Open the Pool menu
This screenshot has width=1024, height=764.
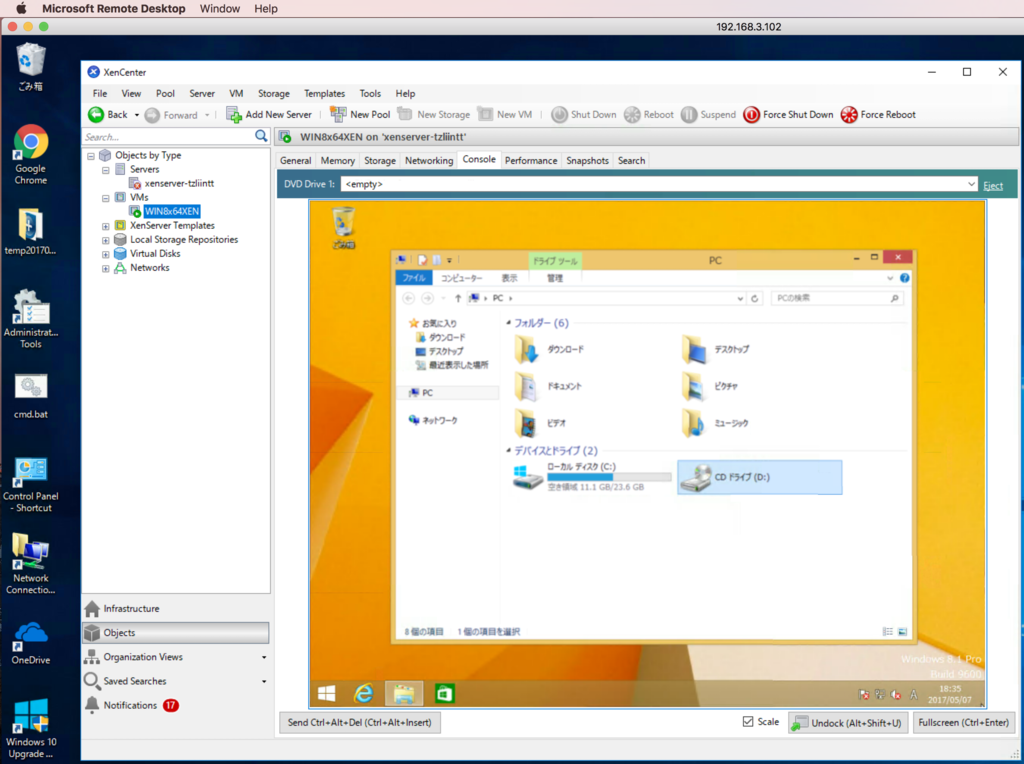click(165, 93)
